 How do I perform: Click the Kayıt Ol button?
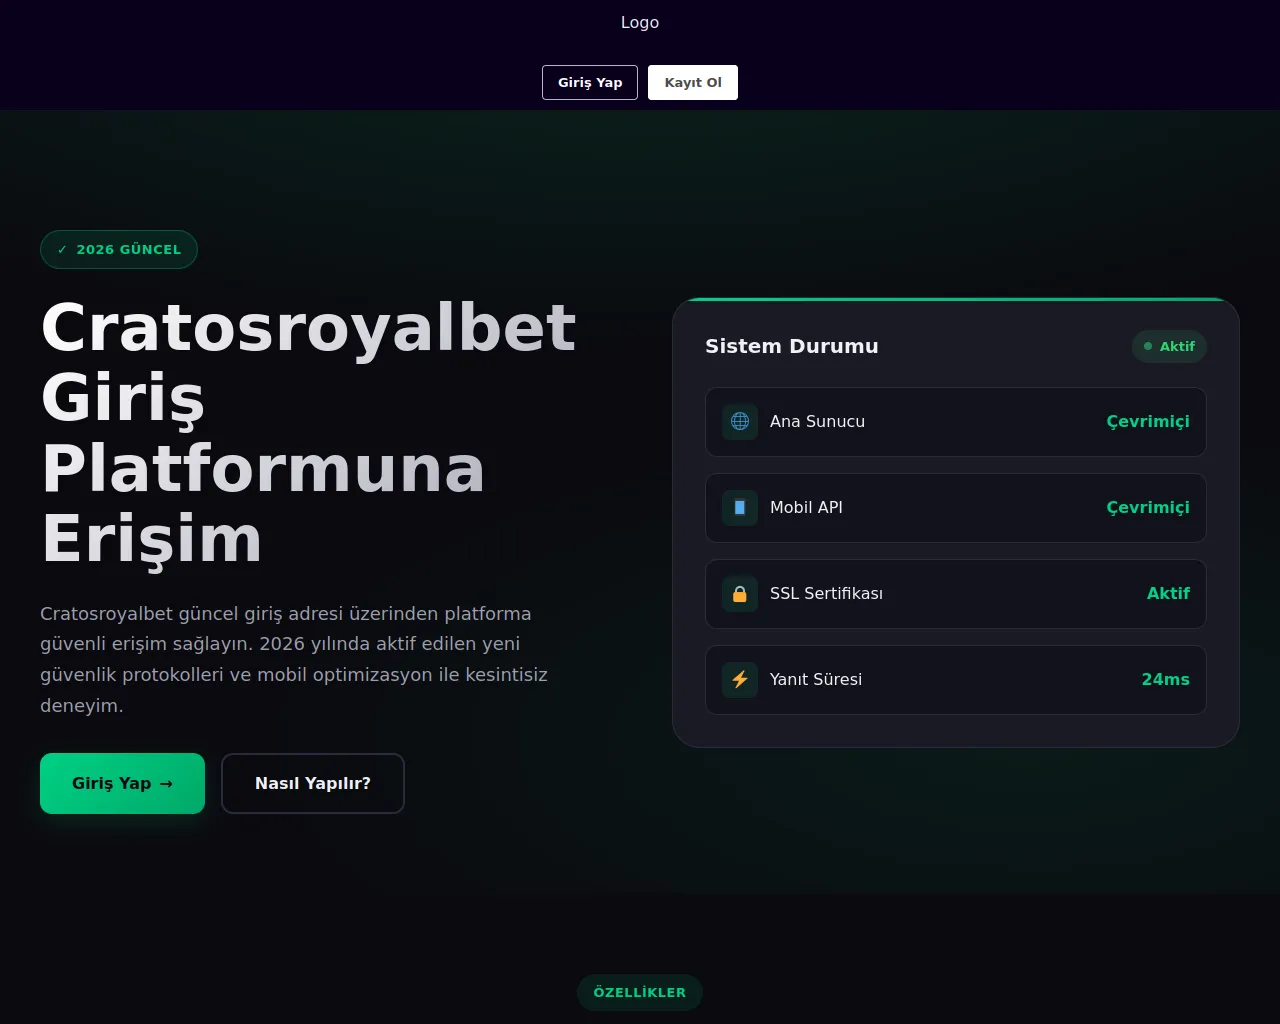(693, 82)
